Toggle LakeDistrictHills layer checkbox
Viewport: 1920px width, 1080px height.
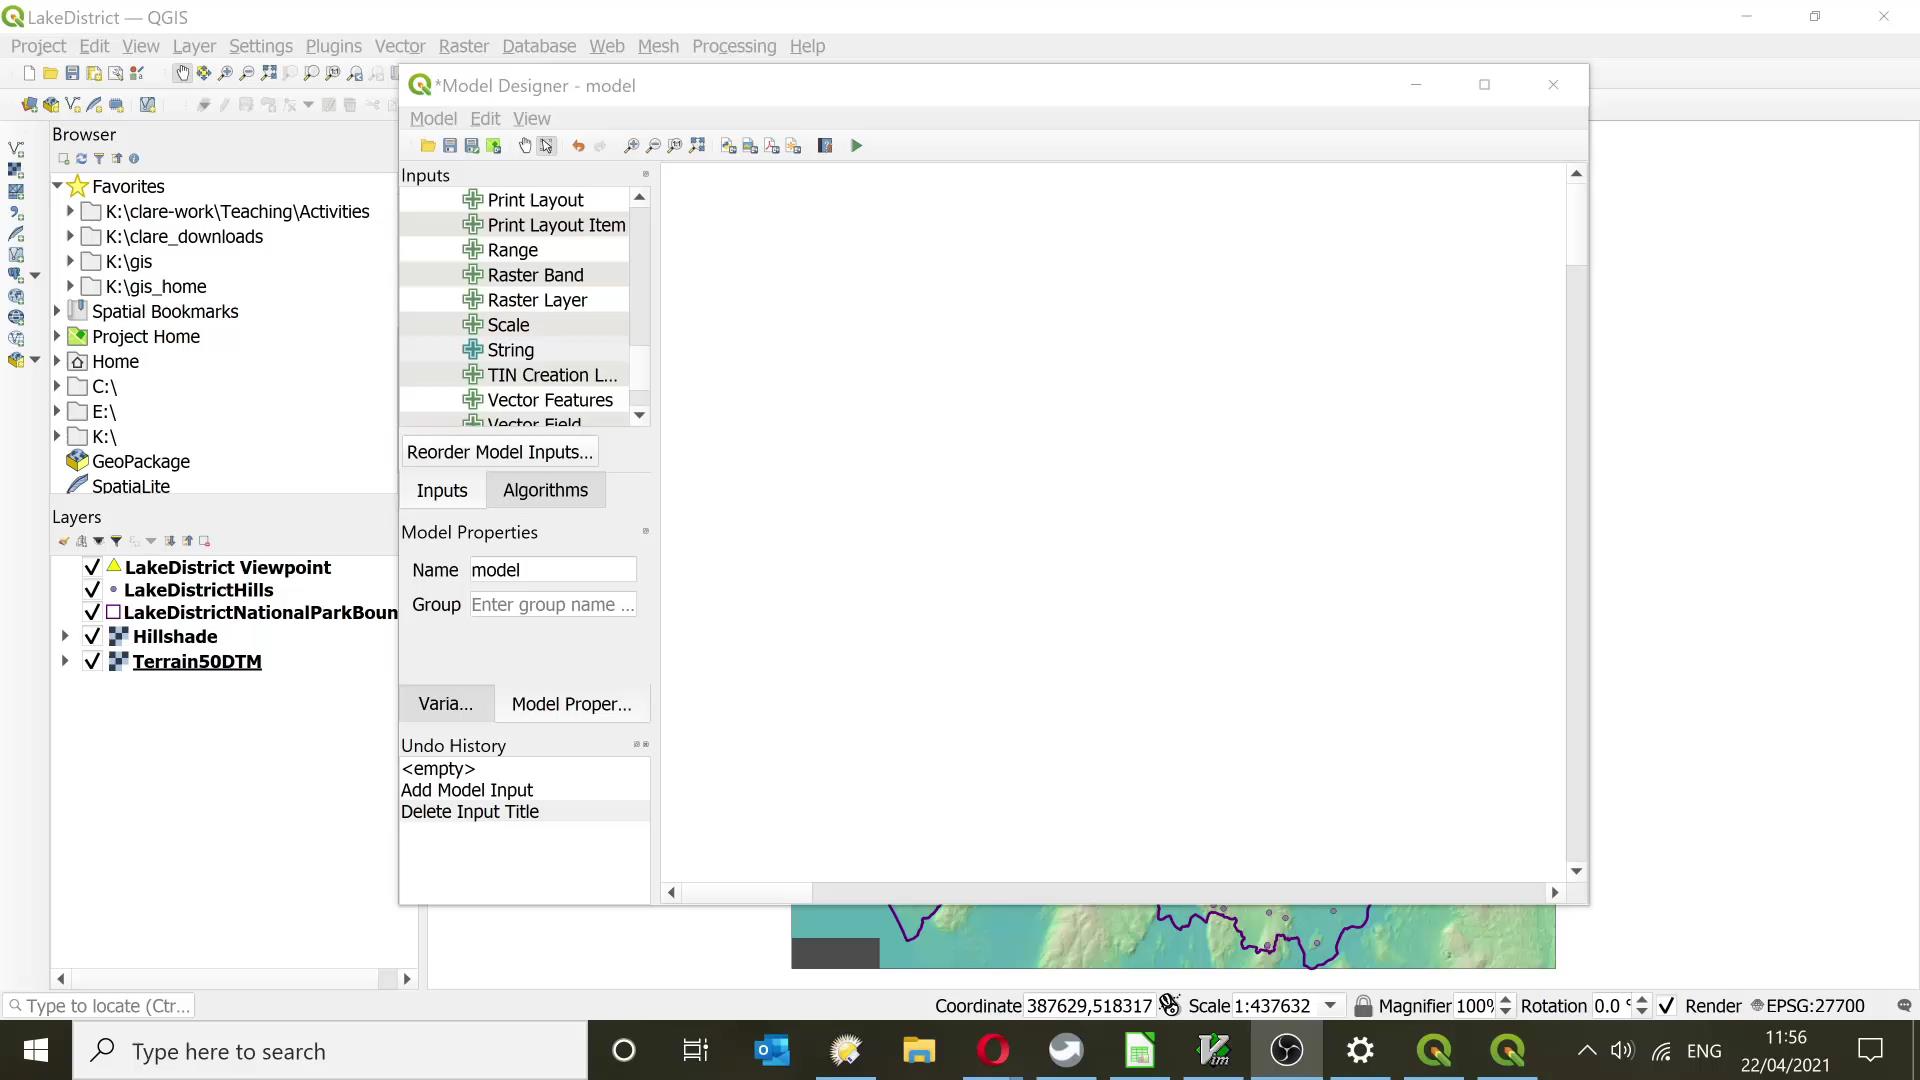tap(92, 590)
